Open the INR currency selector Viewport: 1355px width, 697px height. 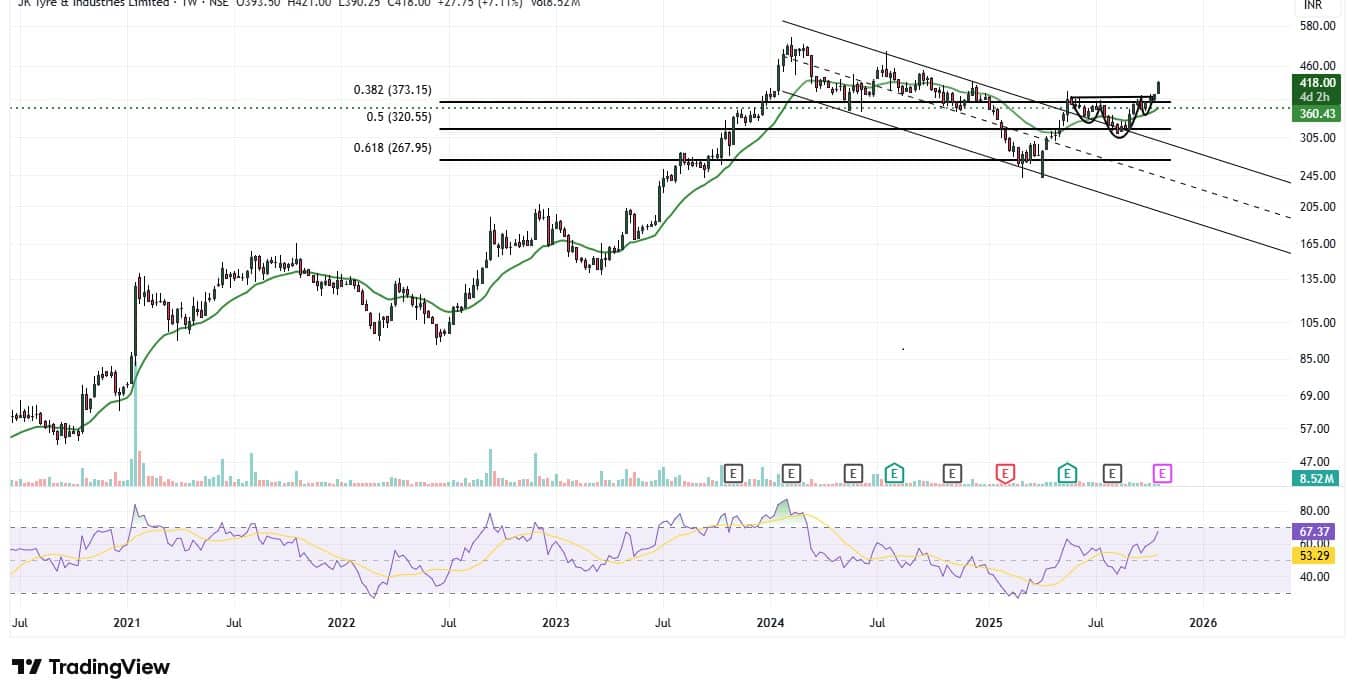tap(1313, 5)
